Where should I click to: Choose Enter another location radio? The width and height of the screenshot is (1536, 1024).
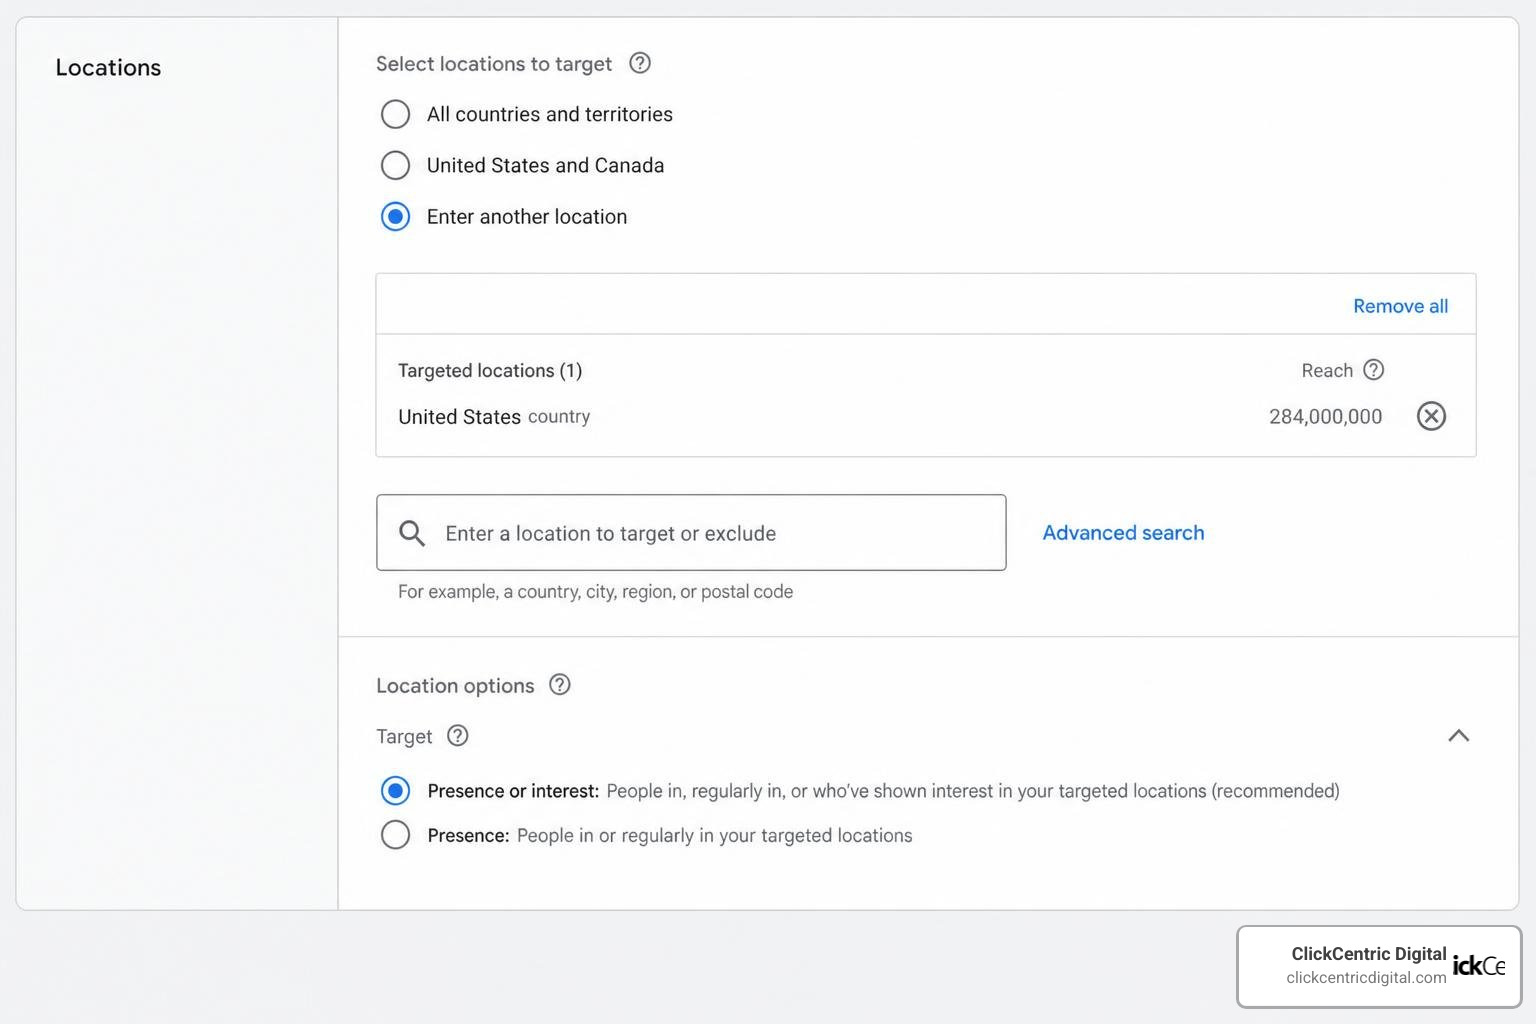pyautogui.click(x=395, y=216)
